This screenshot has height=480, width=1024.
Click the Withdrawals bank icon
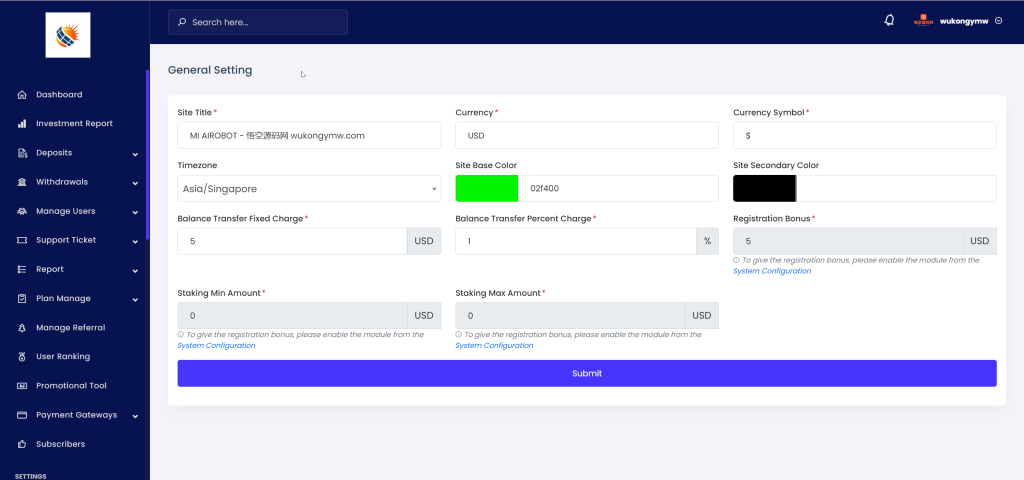(22, 182)
